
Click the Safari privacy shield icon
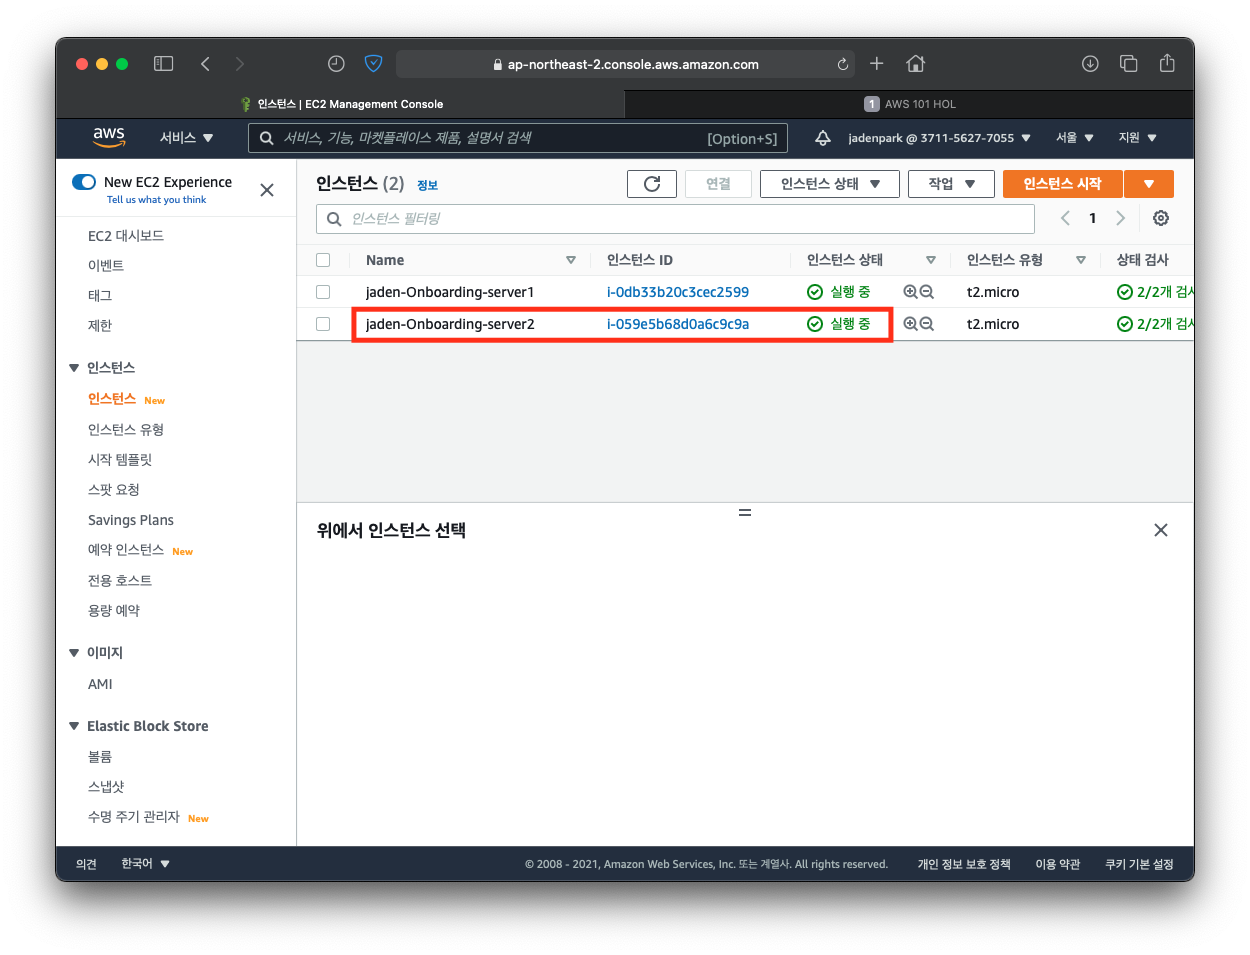(x=374, y=64)
